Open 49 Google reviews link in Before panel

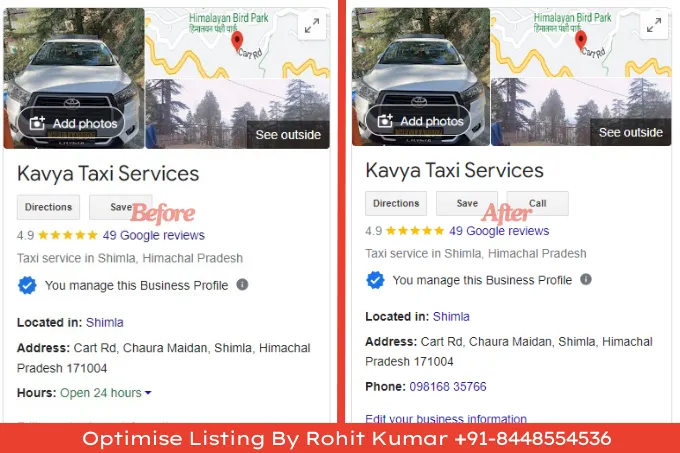click(x=154, y=235)
